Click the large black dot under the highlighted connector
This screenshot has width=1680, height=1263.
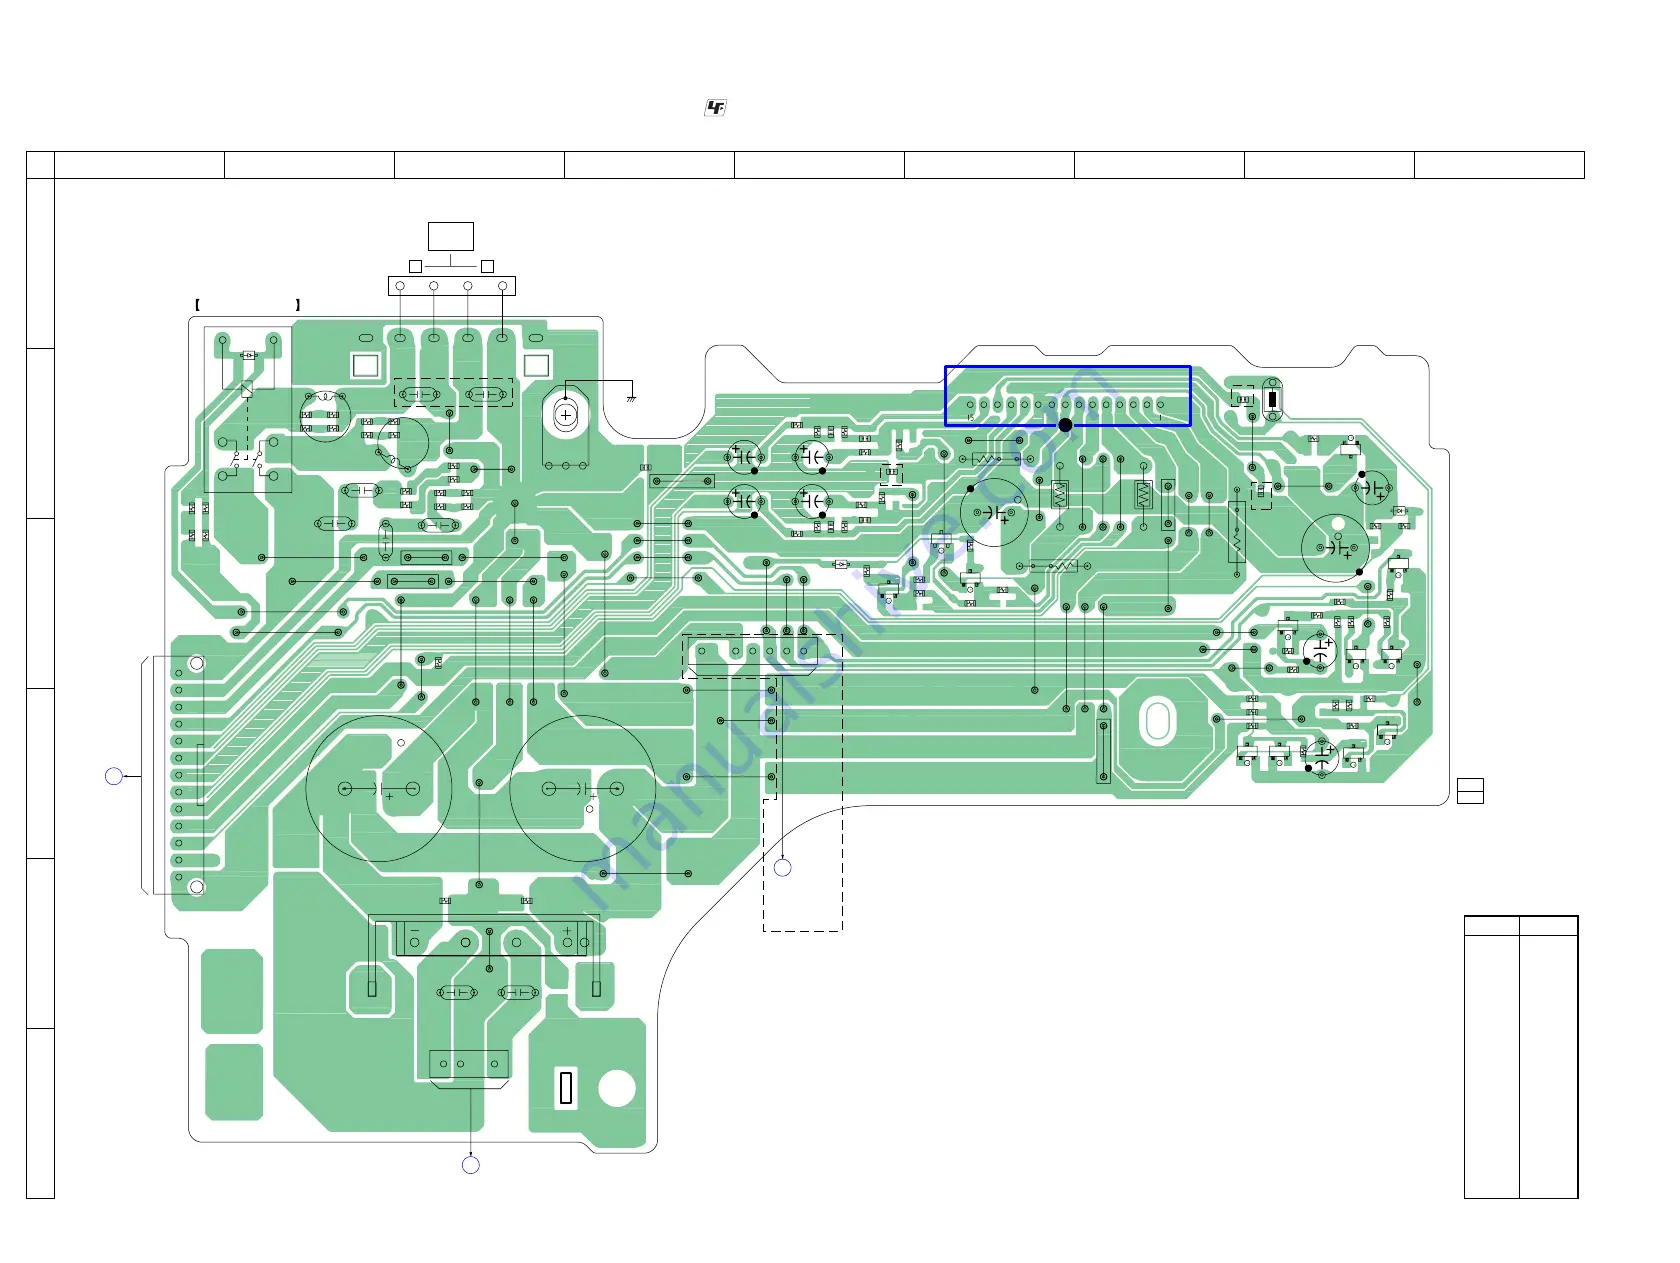[x=1065, y=425]
